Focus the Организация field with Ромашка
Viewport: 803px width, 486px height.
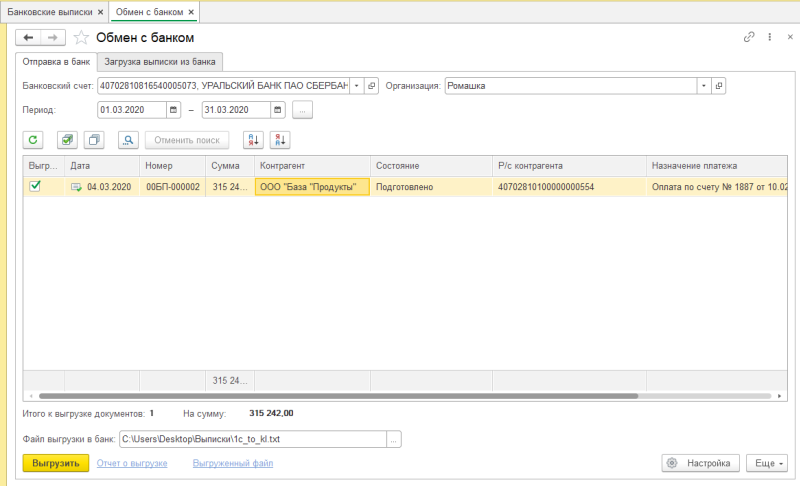pyautogui.click(x=571, y=86)
